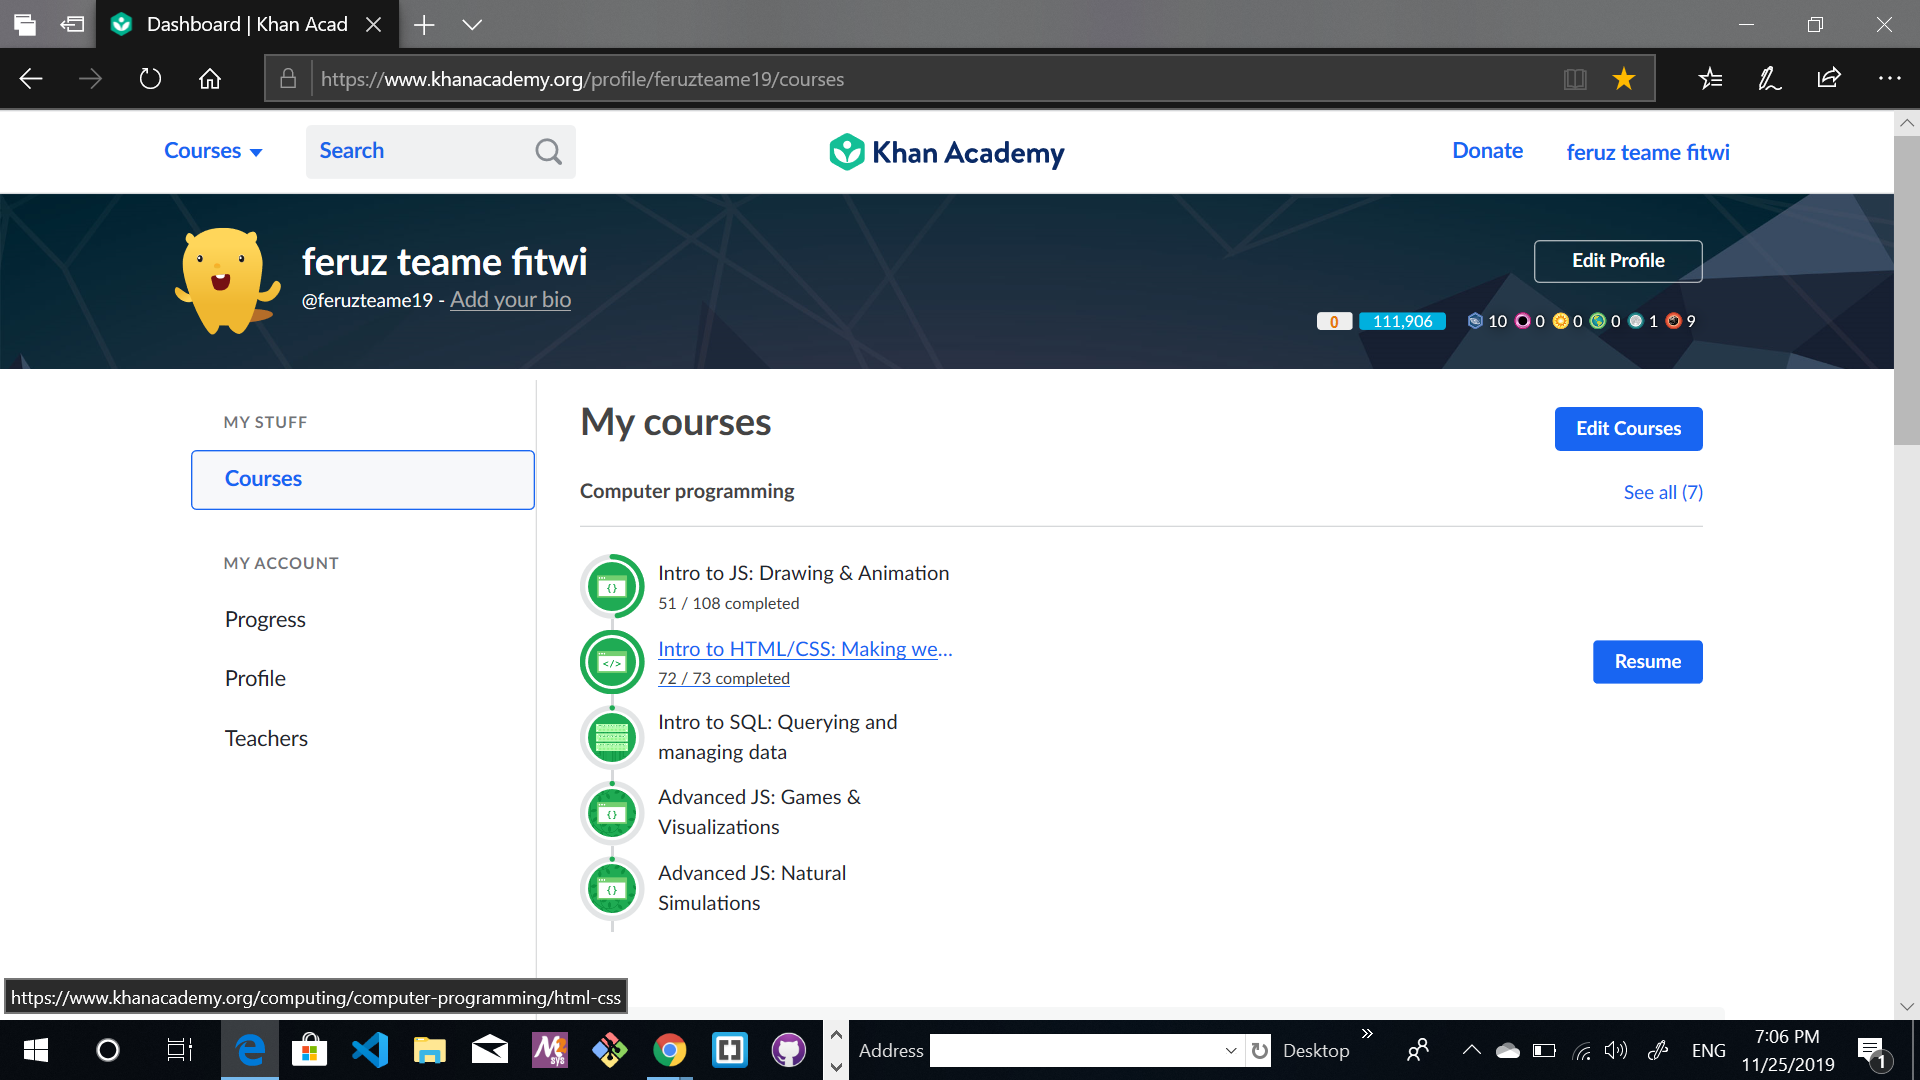This screenshot has width=1920, height=1080.
Task: Open the Favorites hub icon
Action: (x=1710, y=79)
